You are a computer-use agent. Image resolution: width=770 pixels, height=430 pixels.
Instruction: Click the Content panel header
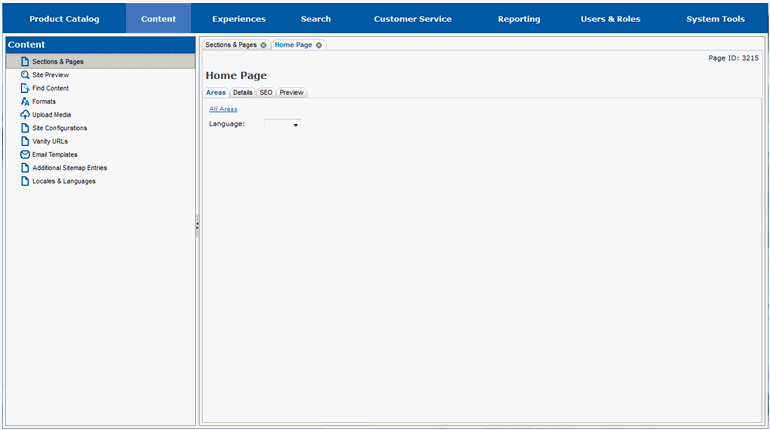(x=101, y=45)
